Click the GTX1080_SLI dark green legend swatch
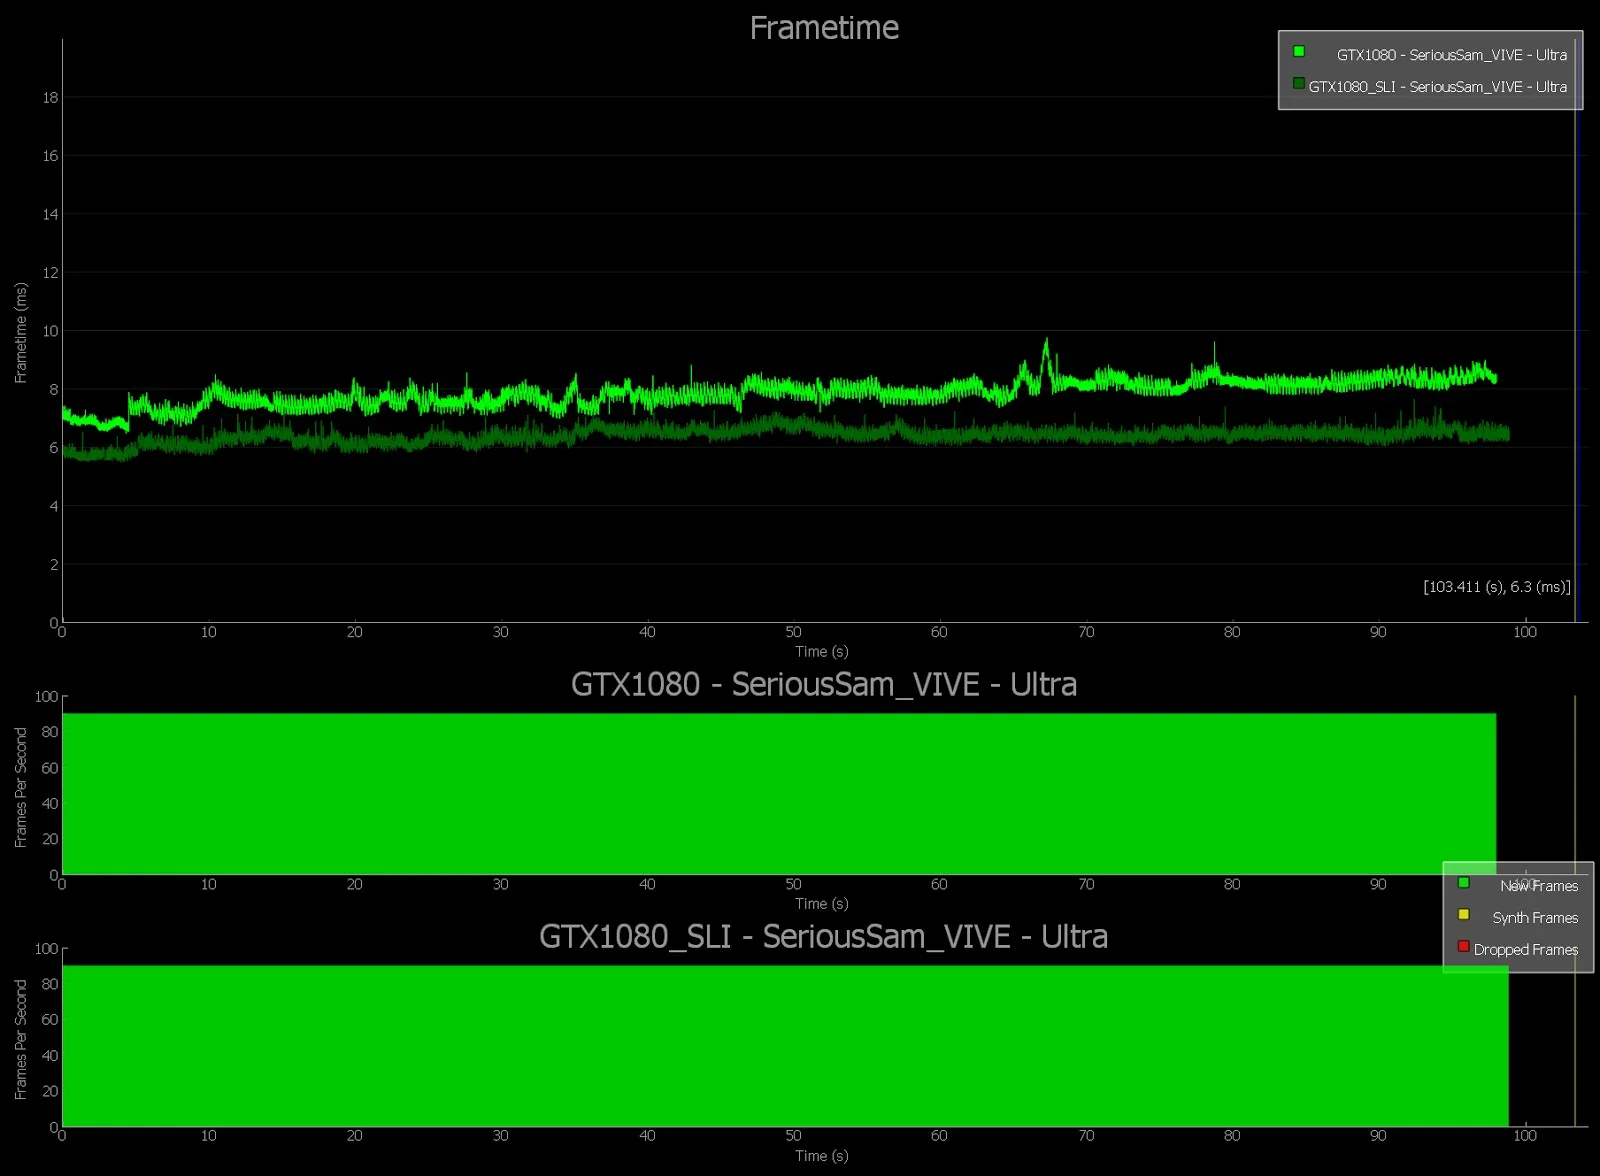1600x1176 pixels. coord(1298,83)
